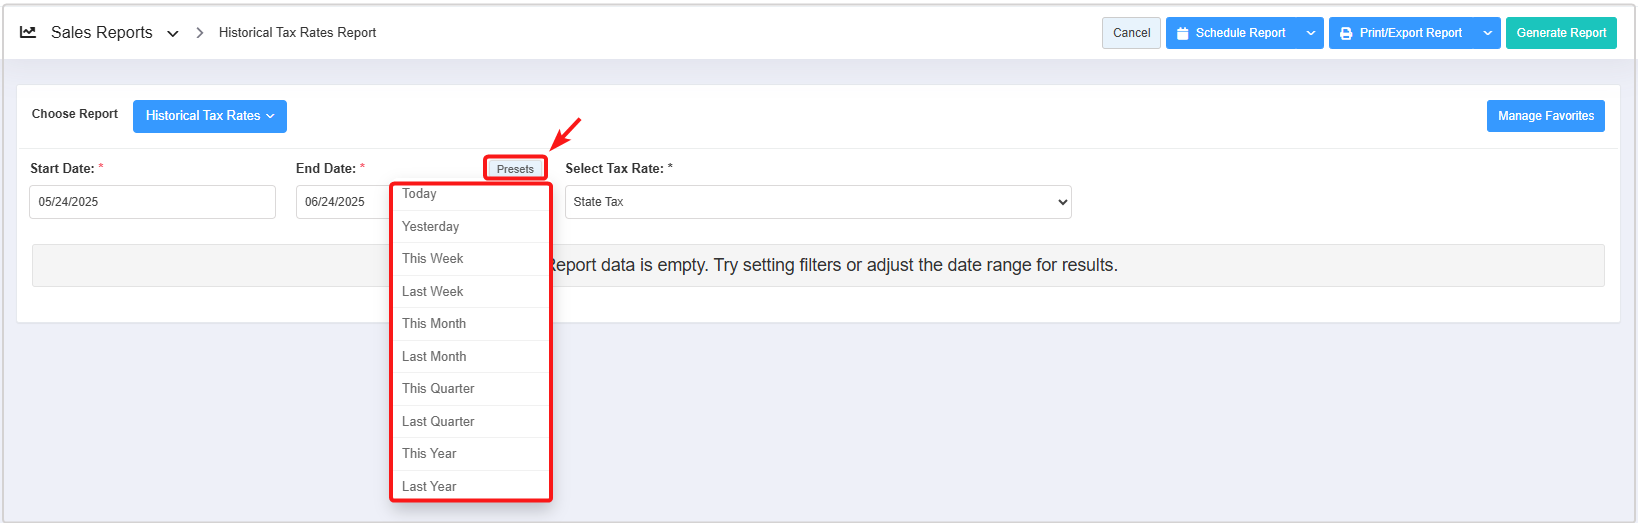Click the Print/Export Report printer icon
This screenshot has height=523, width=1638.
1346,34
